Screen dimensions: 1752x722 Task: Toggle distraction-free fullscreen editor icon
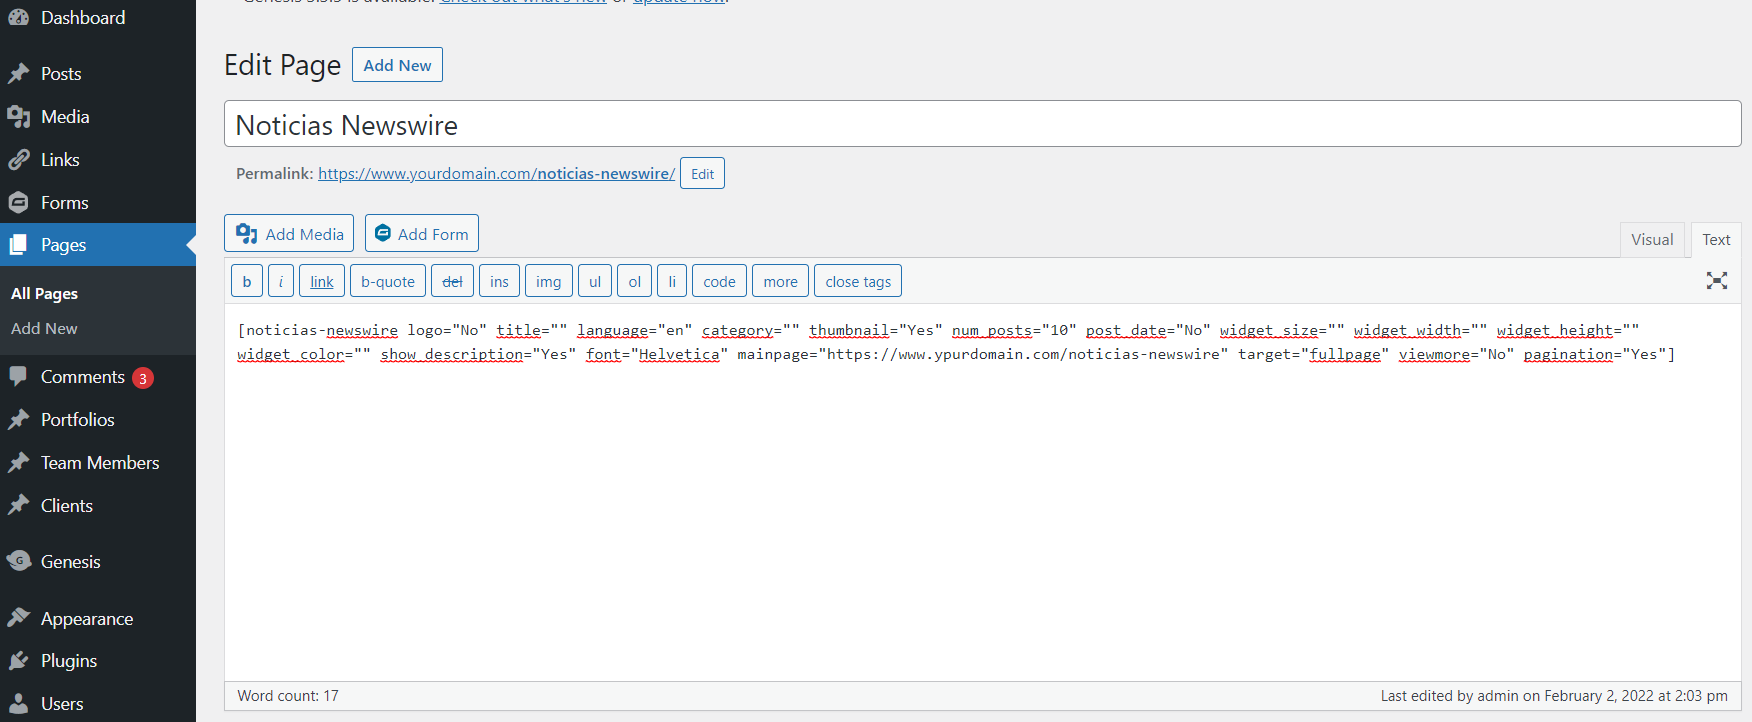pos(1717,281)
